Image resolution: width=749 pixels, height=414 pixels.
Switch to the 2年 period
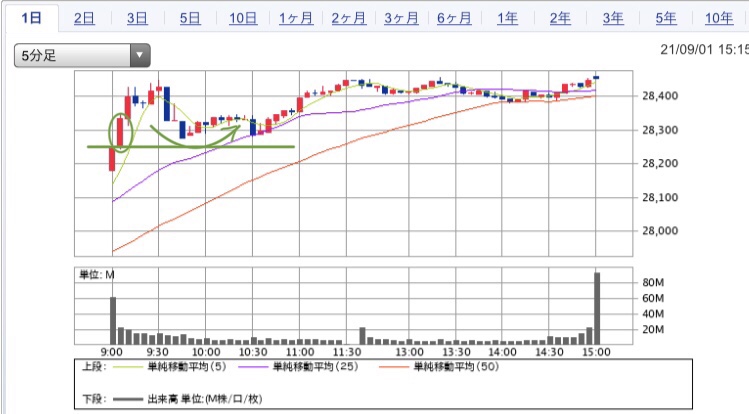click(560, 18)
